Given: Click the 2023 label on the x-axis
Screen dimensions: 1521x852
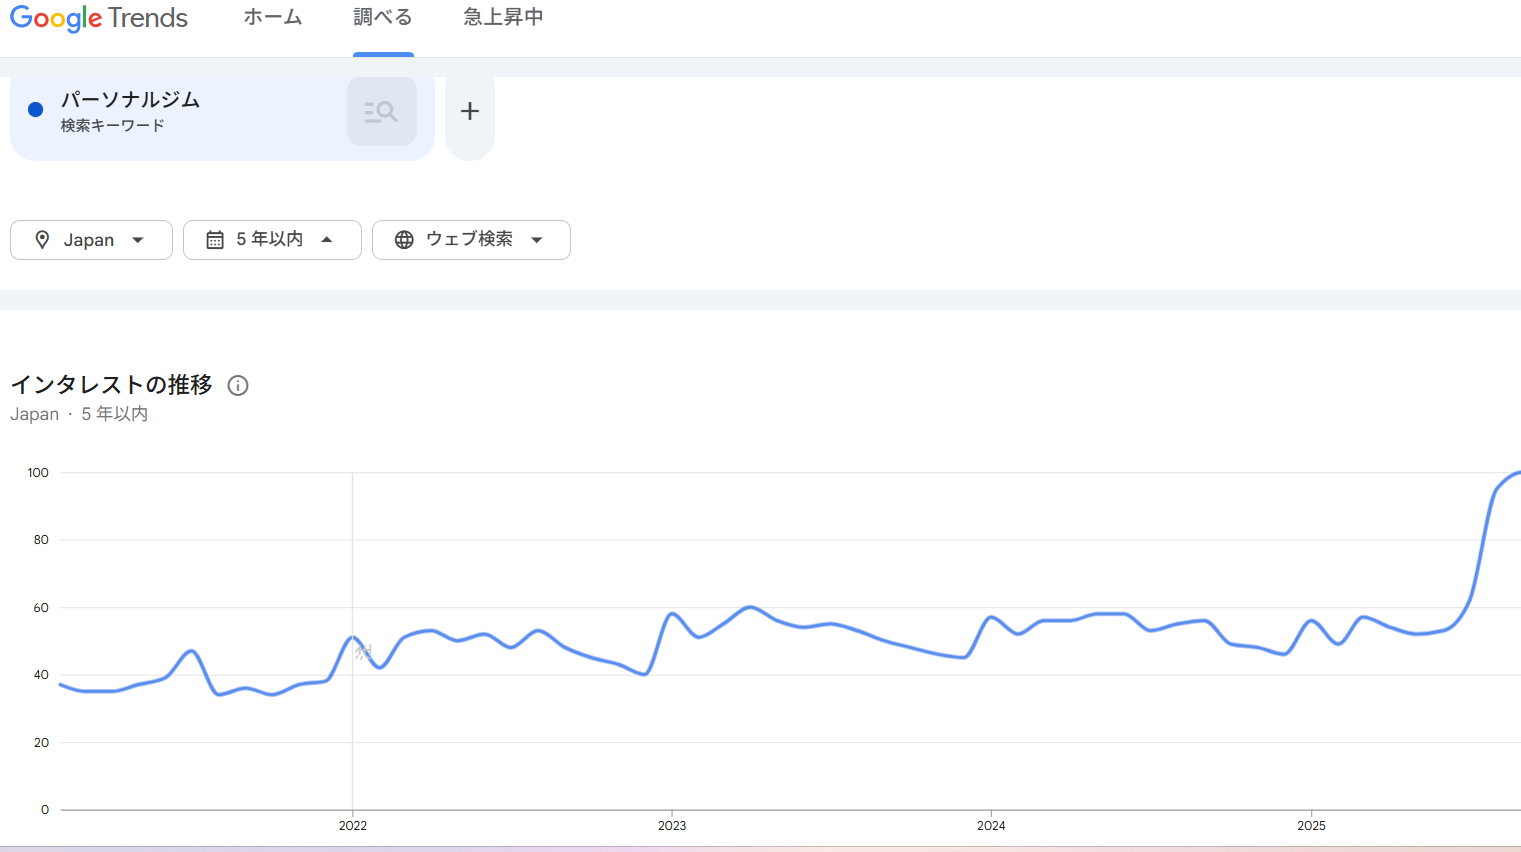Looking at the screenshot, I should pyautogui.click(x=672, y=826).
